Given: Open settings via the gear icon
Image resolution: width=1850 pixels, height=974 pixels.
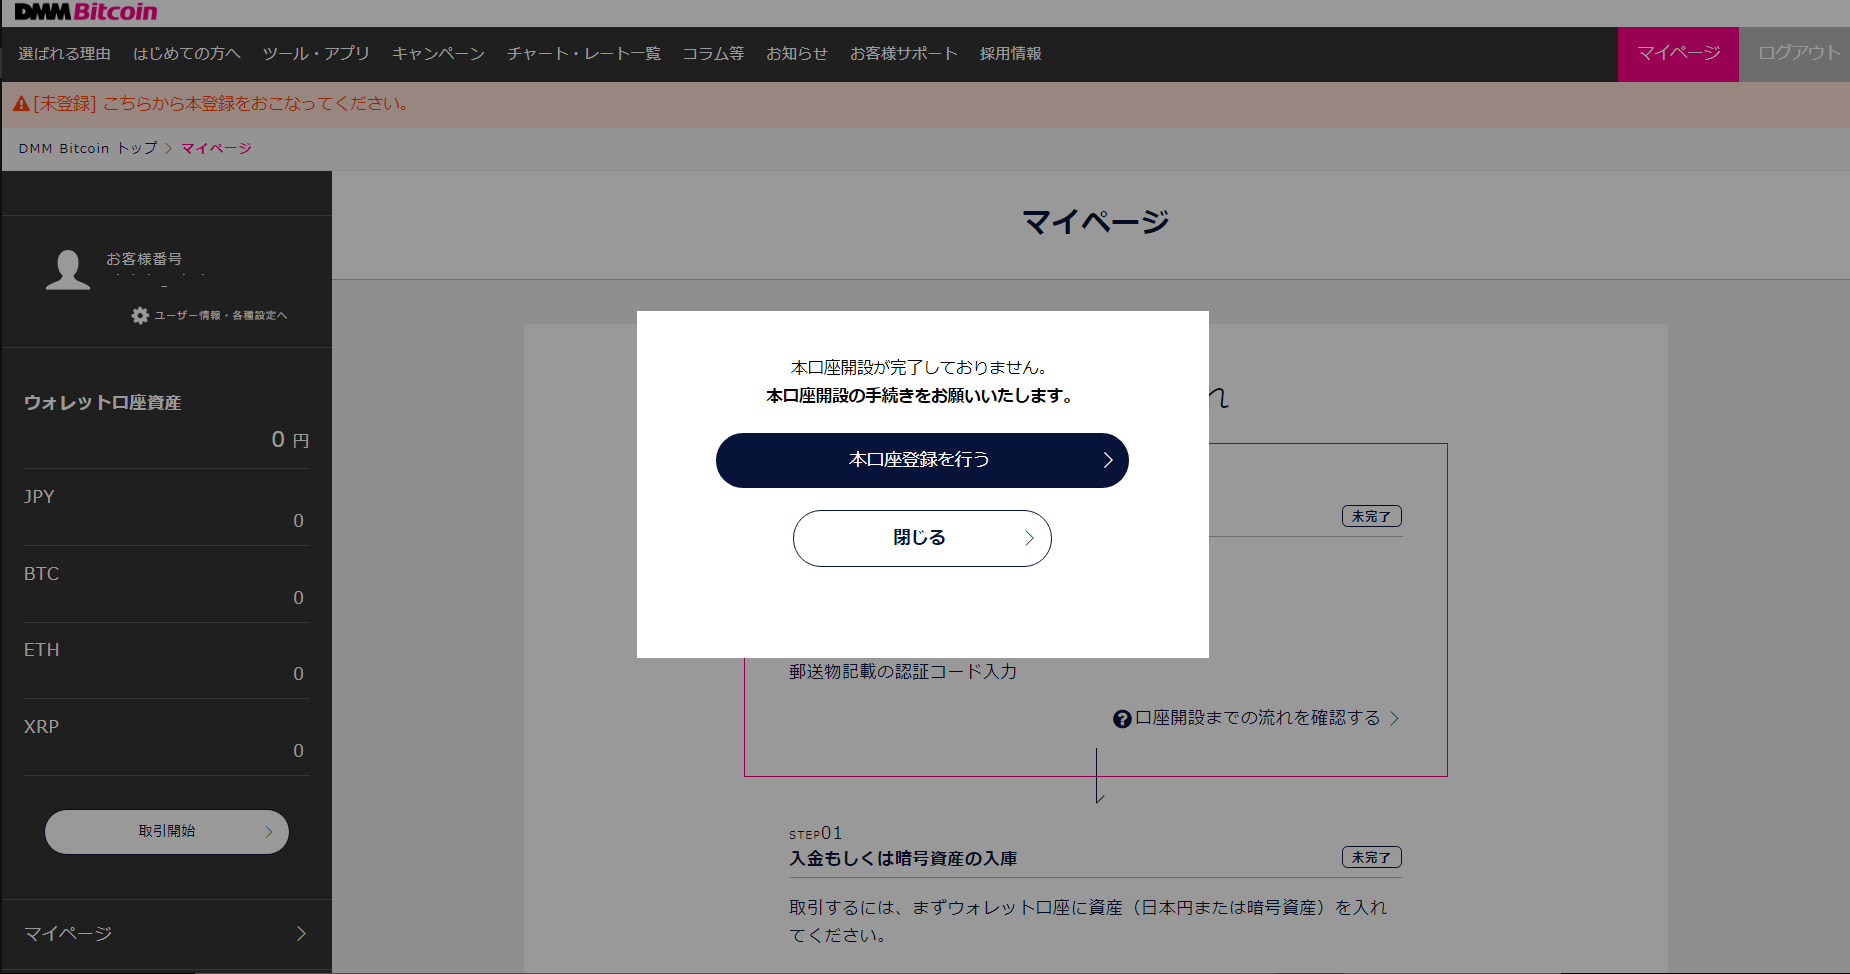Looking at the screenshot, I should pyautogui.click(x=139, y=314).
